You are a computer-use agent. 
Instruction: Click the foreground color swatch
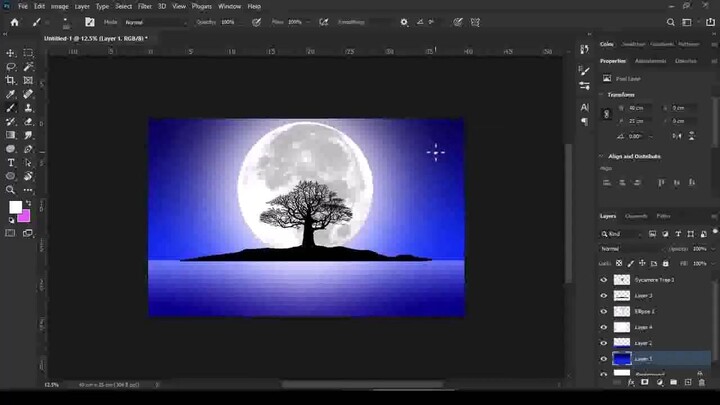pyautogui.click(x=15, y=207)
